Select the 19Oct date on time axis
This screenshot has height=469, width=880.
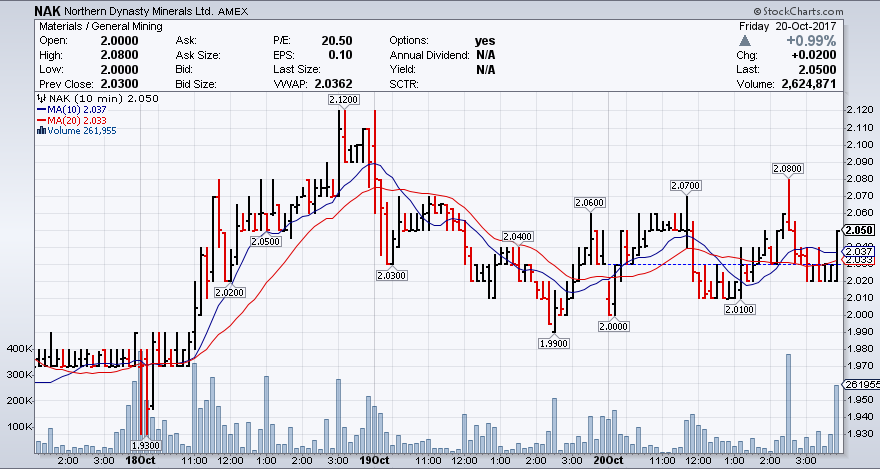click(x=373, y=461)
